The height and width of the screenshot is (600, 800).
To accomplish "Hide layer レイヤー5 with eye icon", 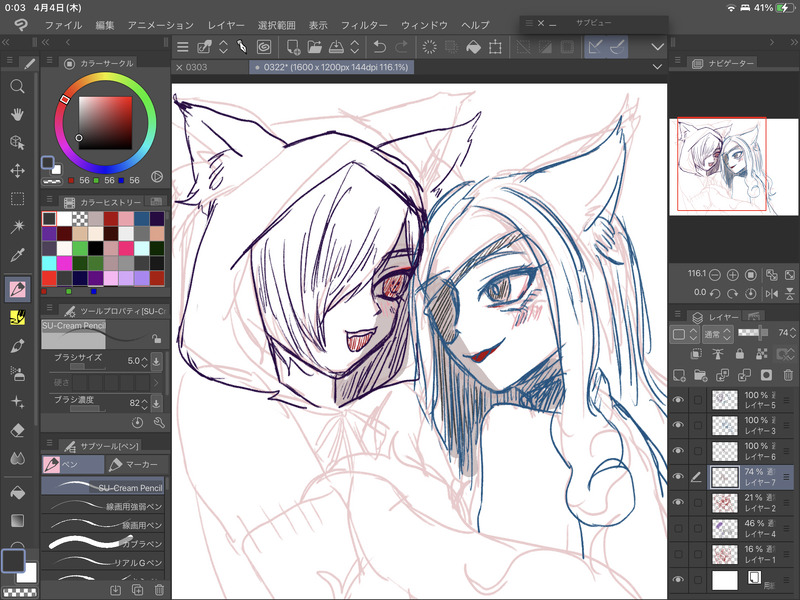I will click(678, 399).
